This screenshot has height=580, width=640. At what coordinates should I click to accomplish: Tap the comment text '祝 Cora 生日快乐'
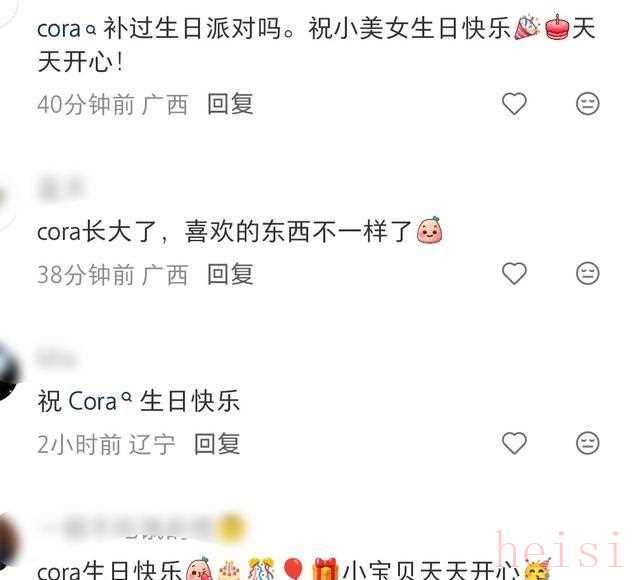point(138,401)
